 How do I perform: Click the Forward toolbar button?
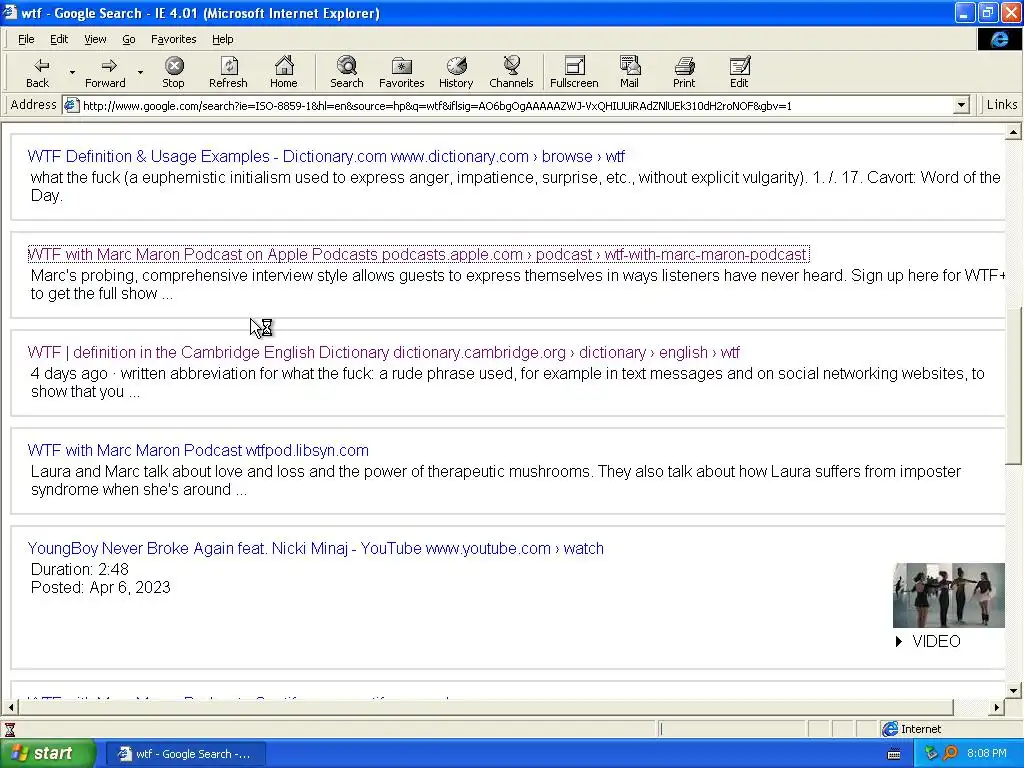pos(105,72)
